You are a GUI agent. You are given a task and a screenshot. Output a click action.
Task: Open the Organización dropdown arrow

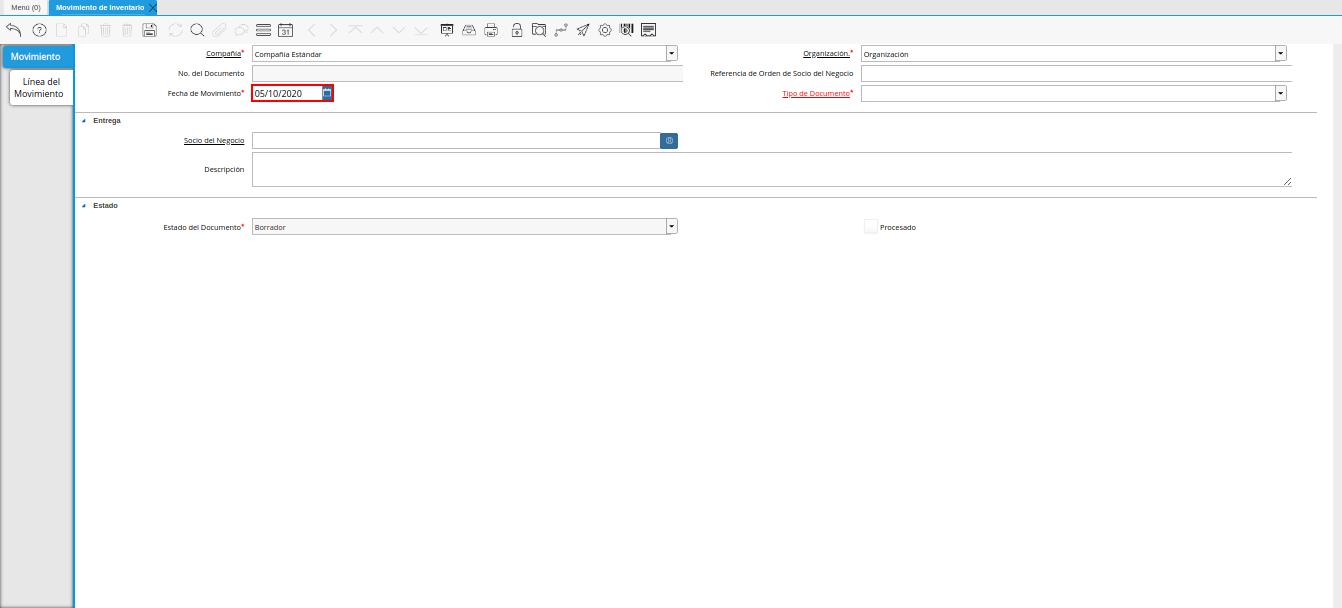[1281, 54]
